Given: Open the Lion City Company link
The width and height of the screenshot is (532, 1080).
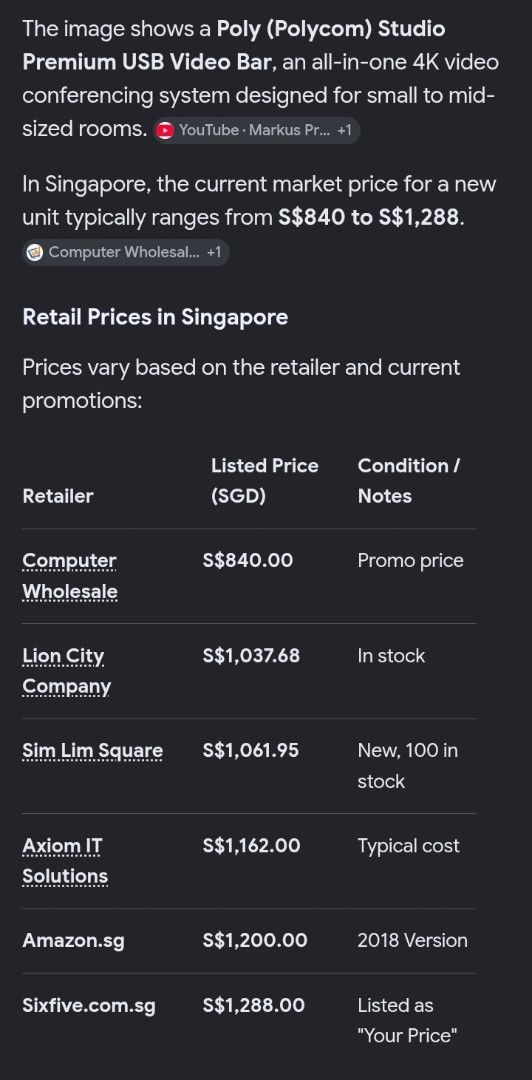Looking at the screenshot, I should coord(66,671).
